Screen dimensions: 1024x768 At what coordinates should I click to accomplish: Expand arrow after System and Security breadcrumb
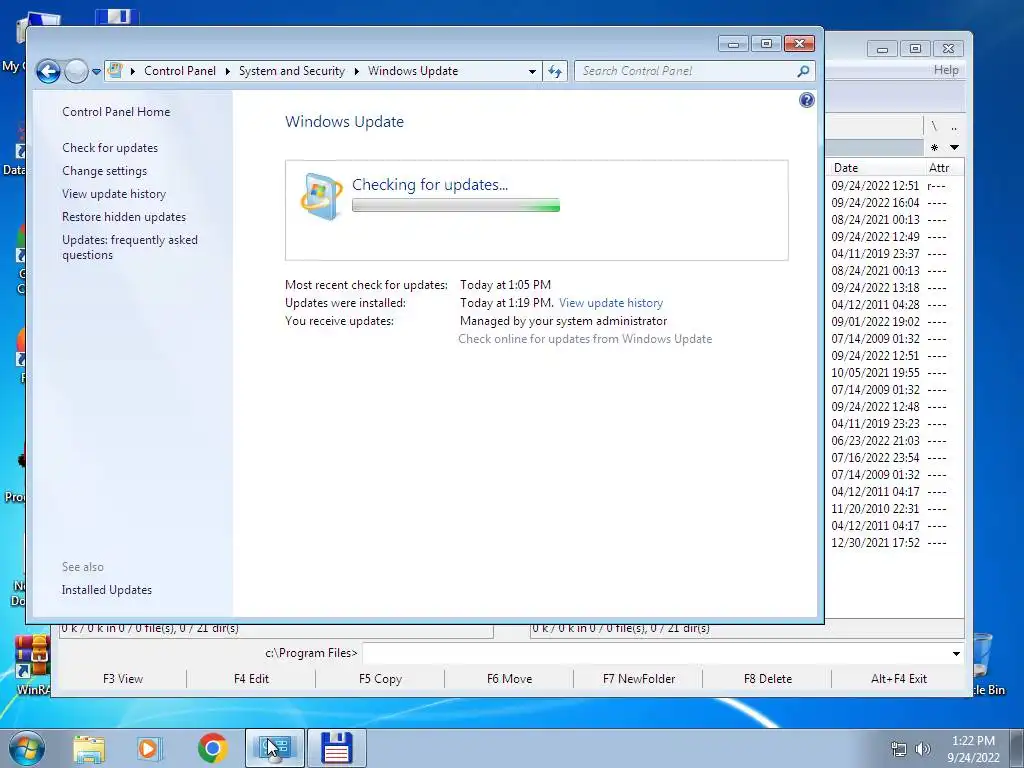[x=357, y=71]
